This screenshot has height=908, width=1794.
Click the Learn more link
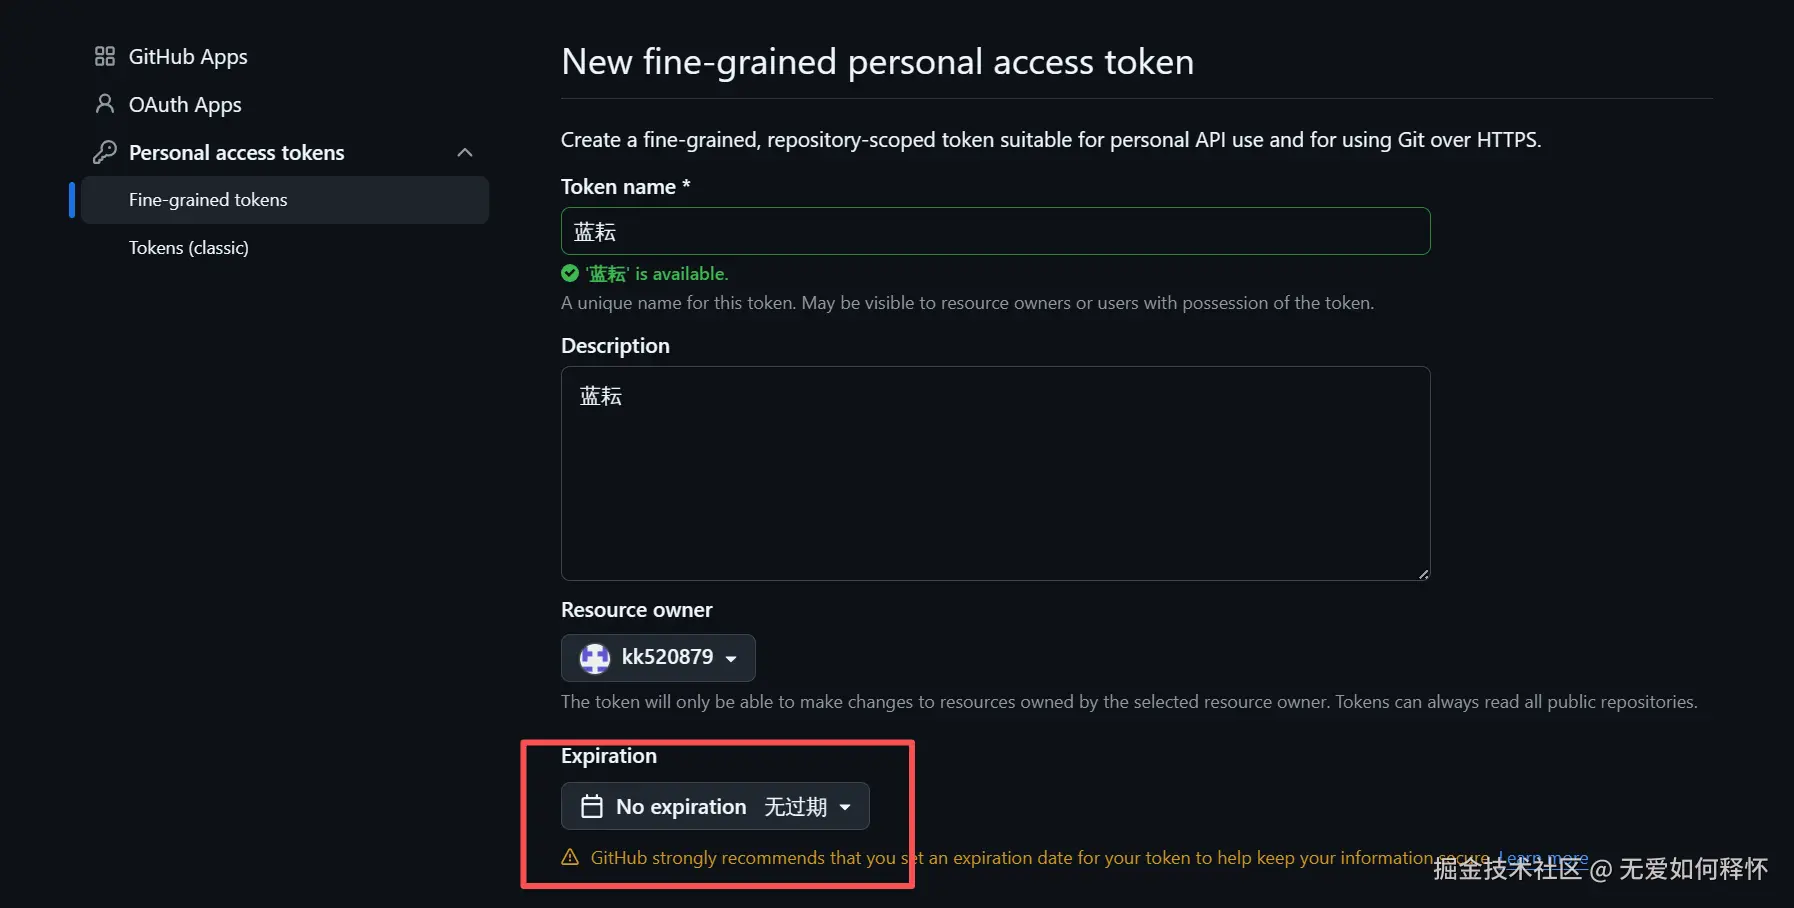(x=1543, y=858)
